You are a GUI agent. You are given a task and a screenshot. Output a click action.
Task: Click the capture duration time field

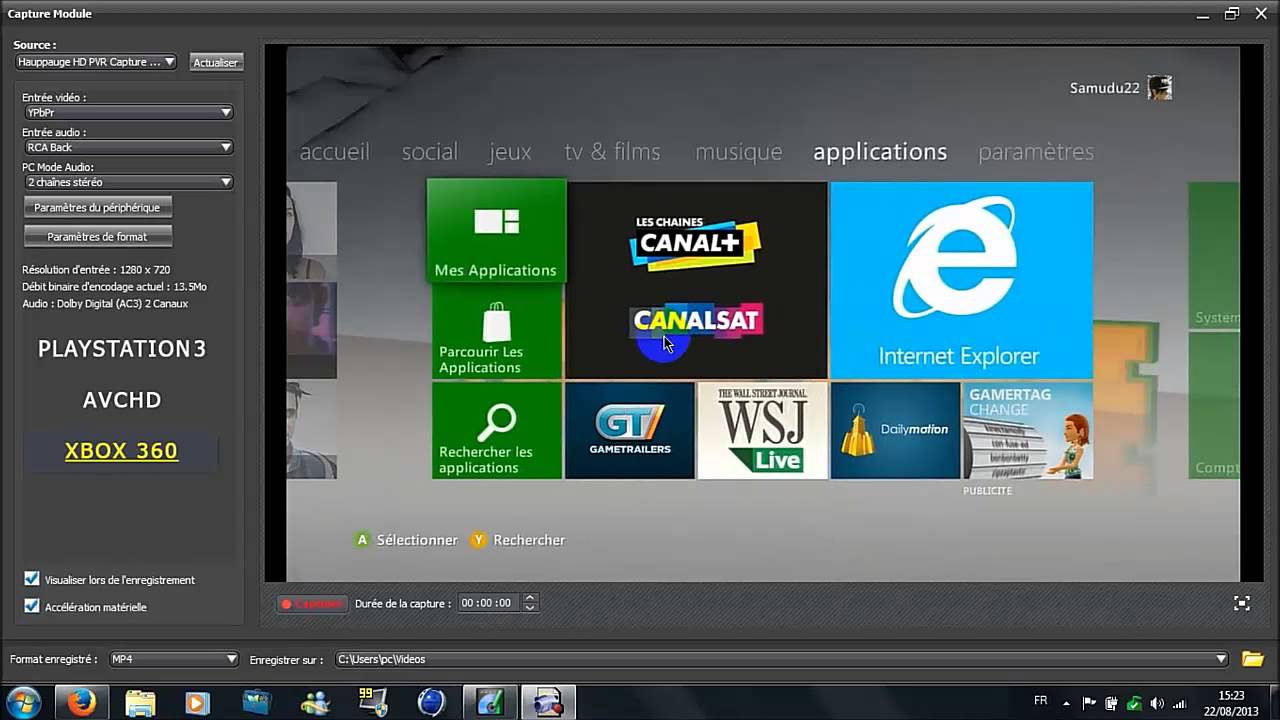coord(488,603)
